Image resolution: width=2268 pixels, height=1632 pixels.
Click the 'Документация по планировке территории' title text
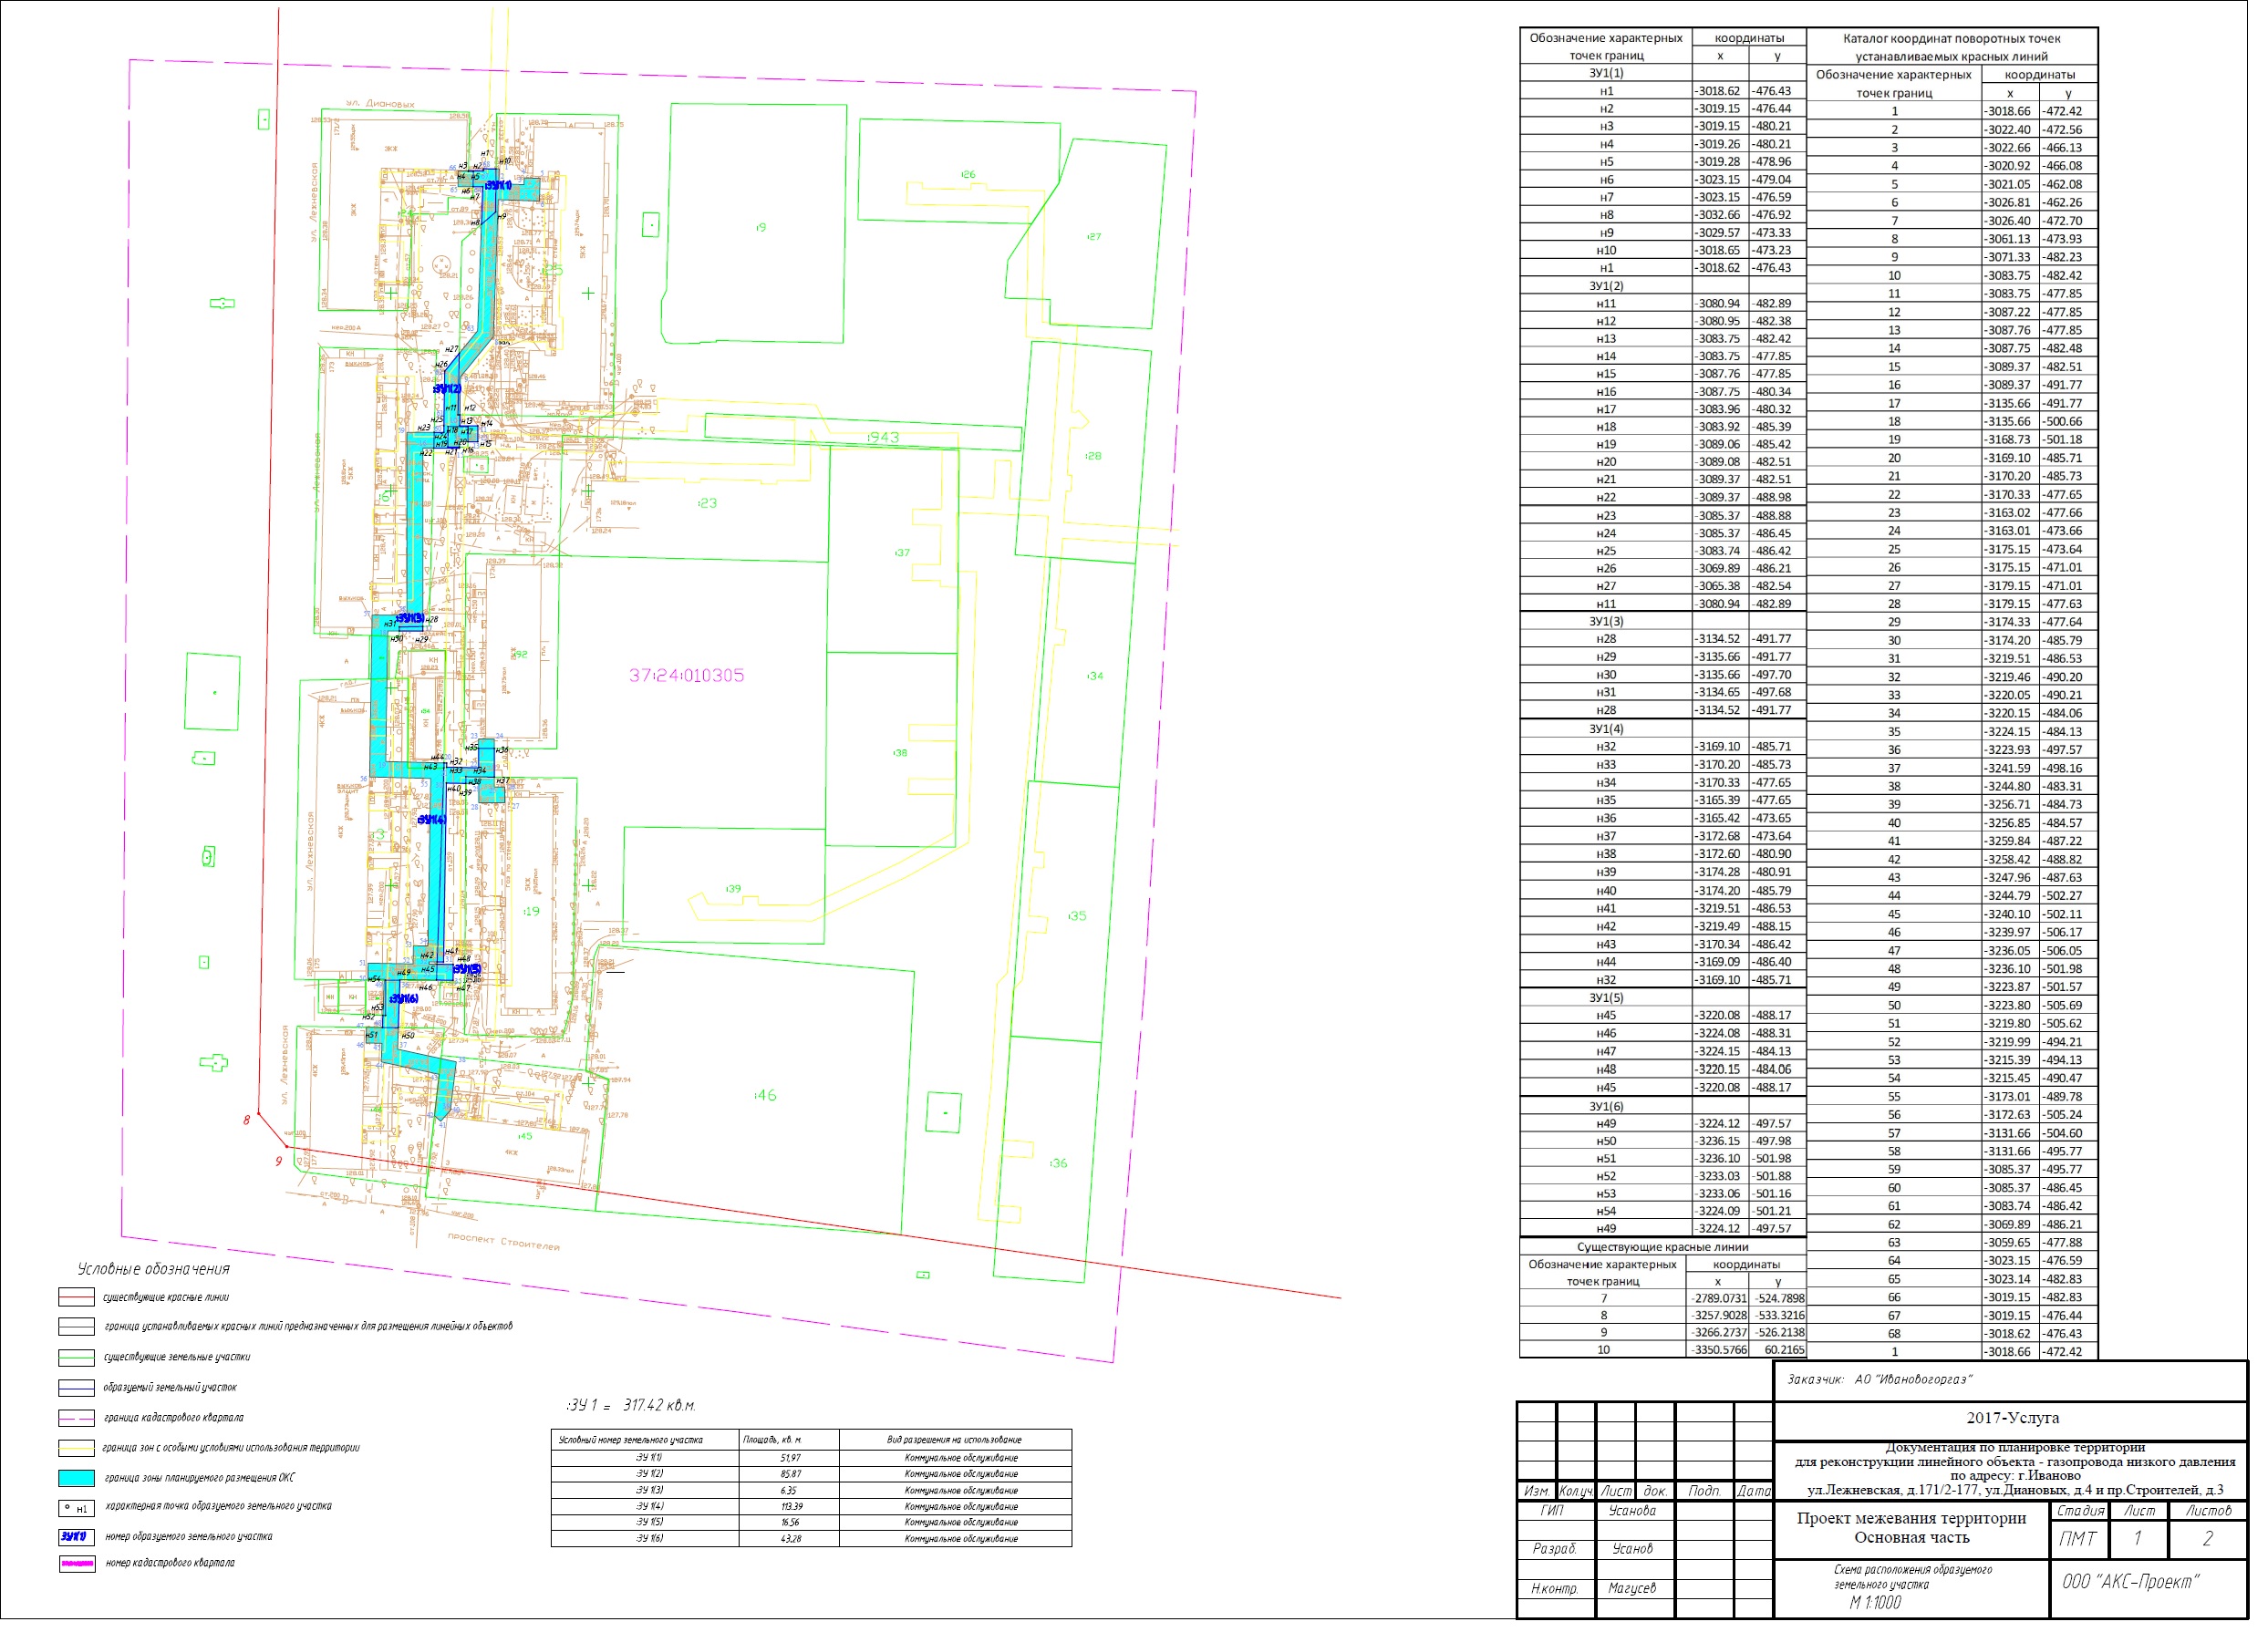[2015, 1448]
